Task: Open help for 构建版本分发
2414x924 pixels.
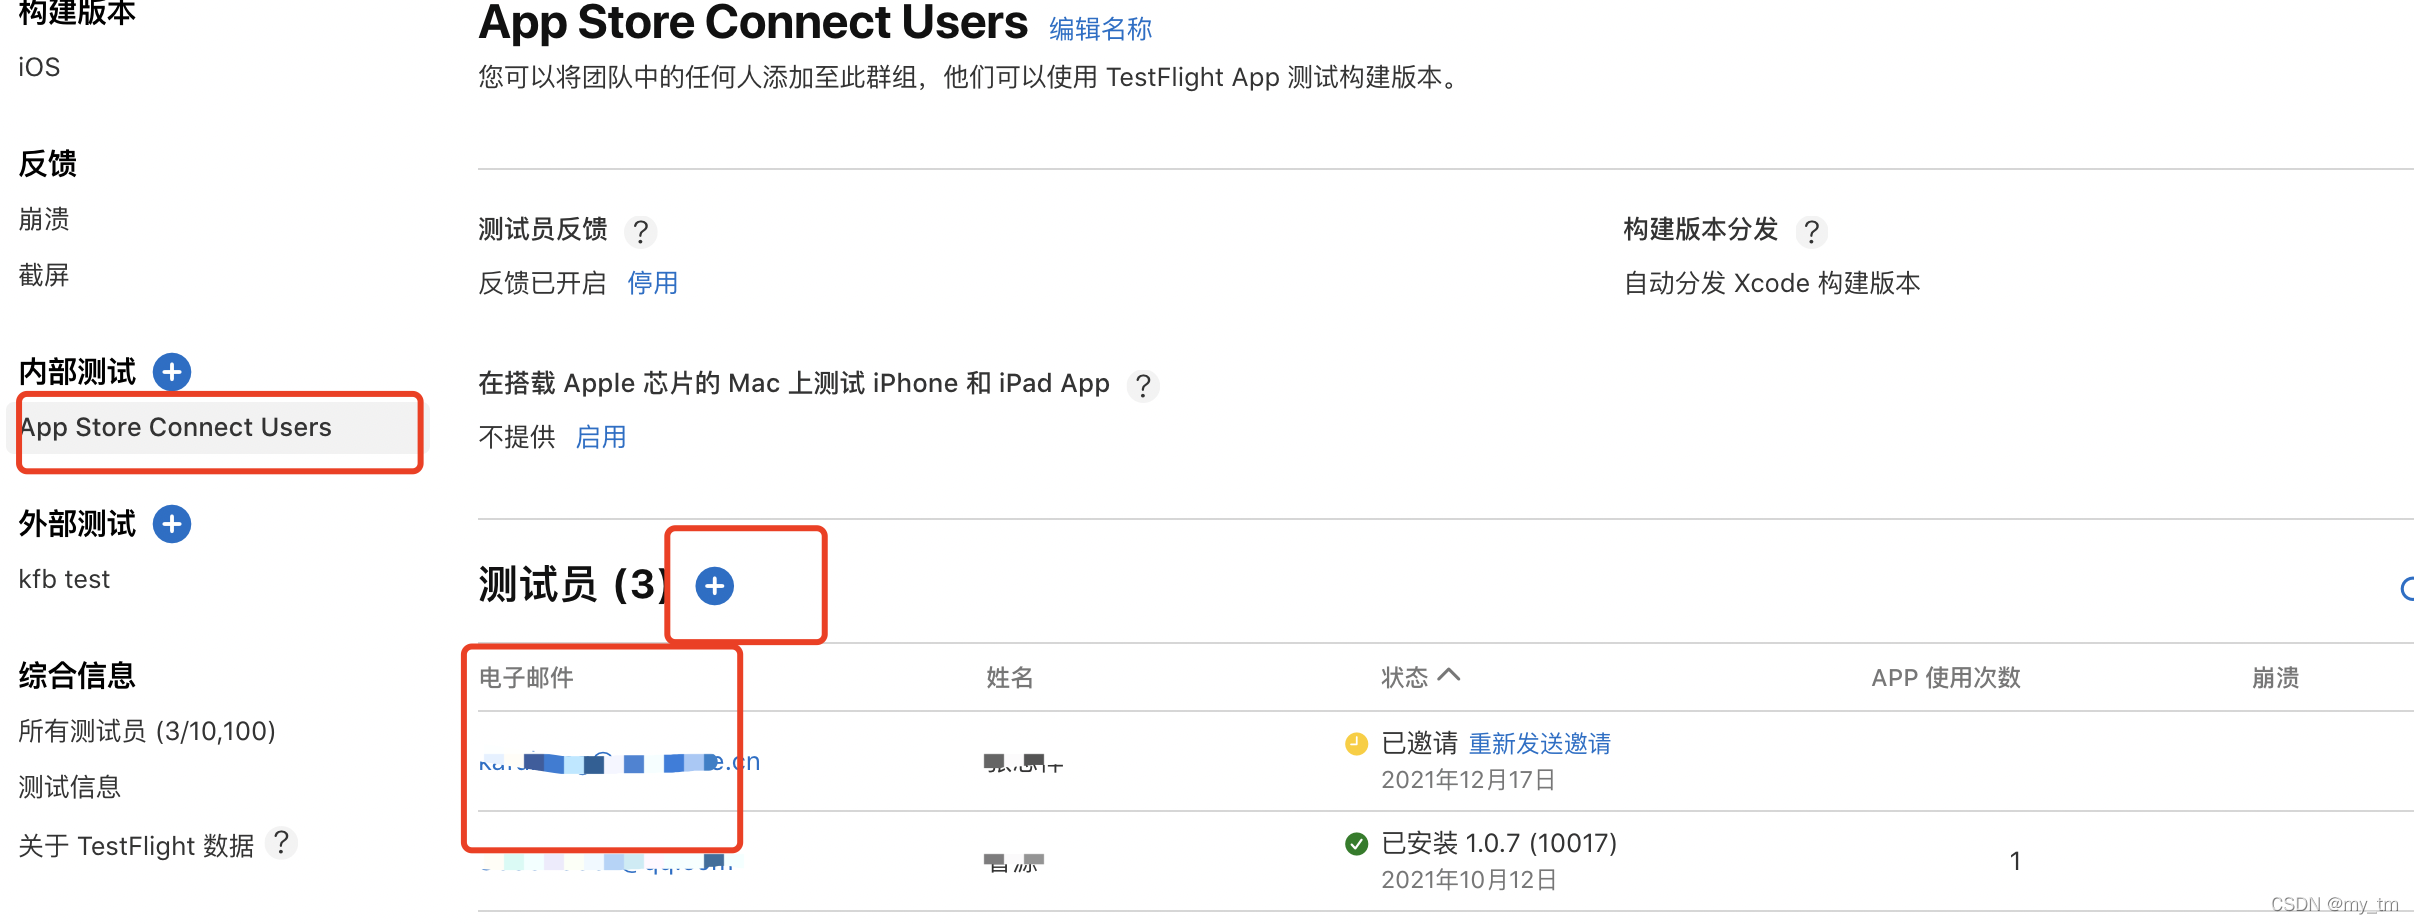Action: (x=1811, y=231)
